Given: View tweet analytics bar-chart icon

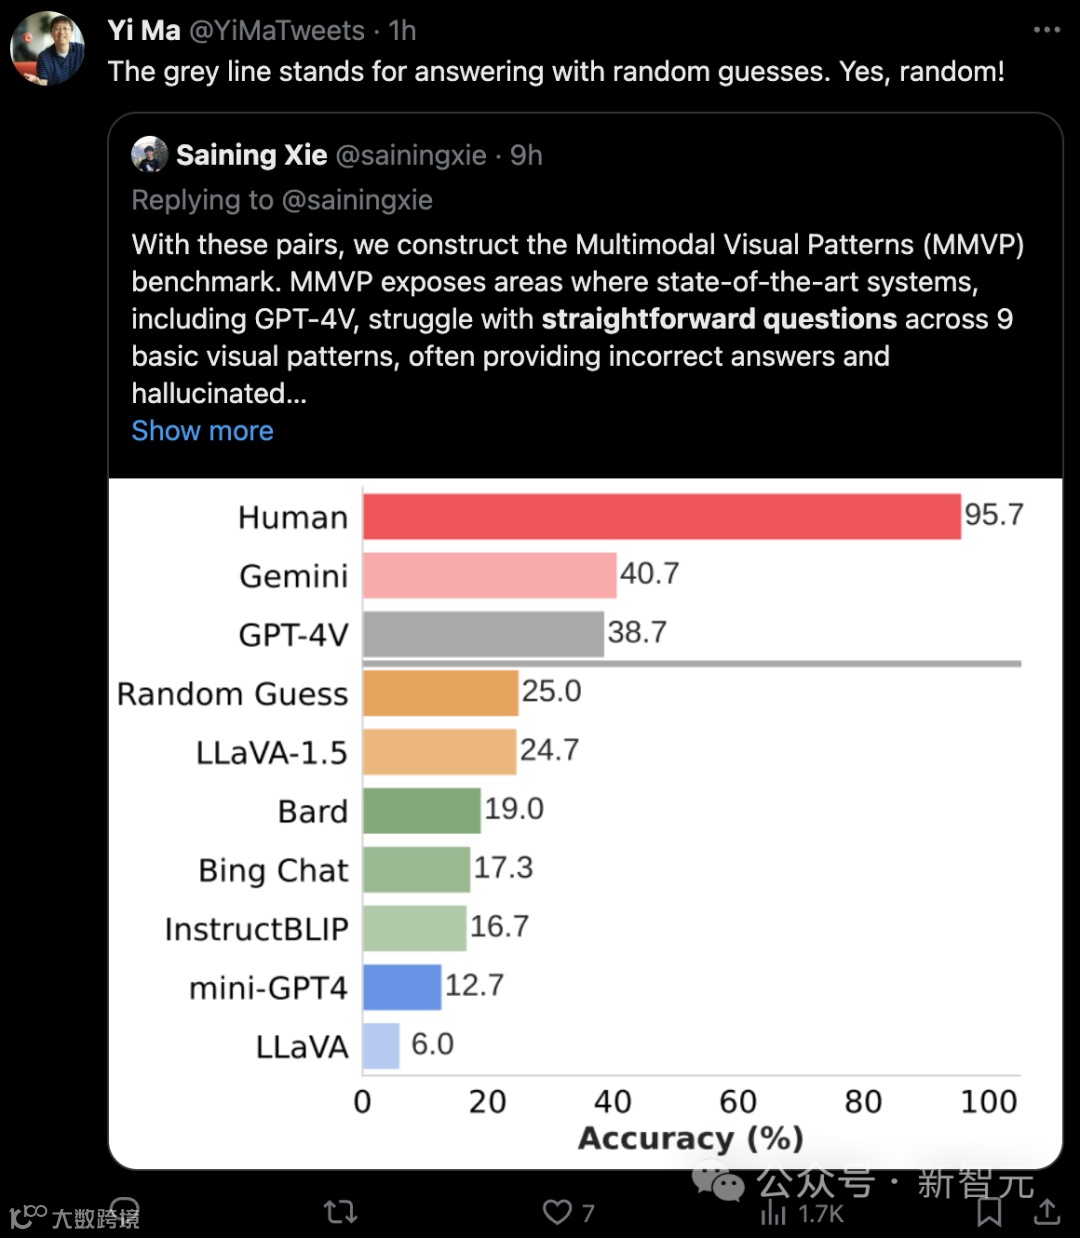Looking at the screenshot, I should click(x=774, y=1213).
